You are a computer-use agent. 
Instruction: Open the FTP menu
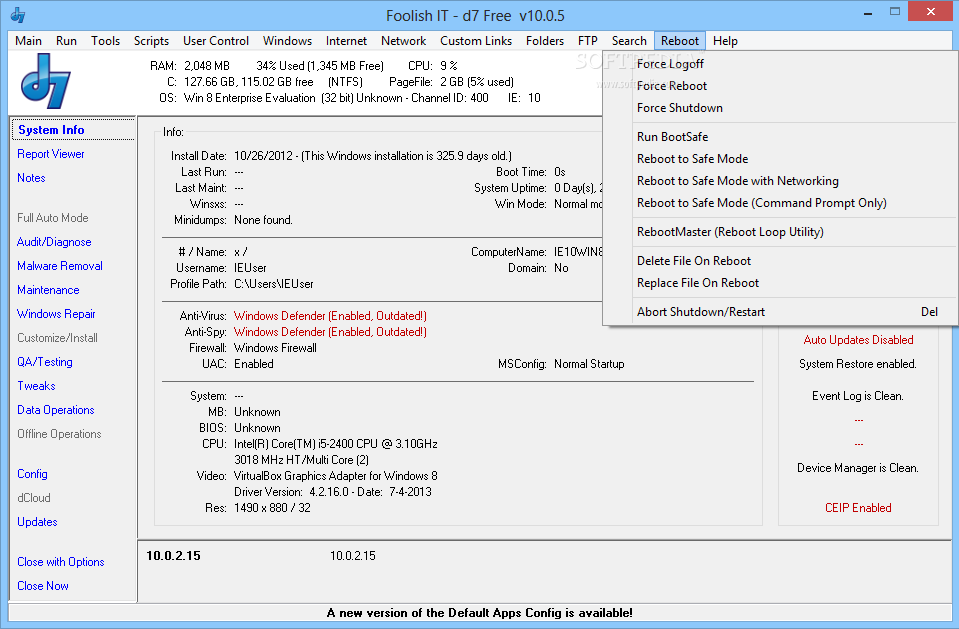[x=587, y=41]
